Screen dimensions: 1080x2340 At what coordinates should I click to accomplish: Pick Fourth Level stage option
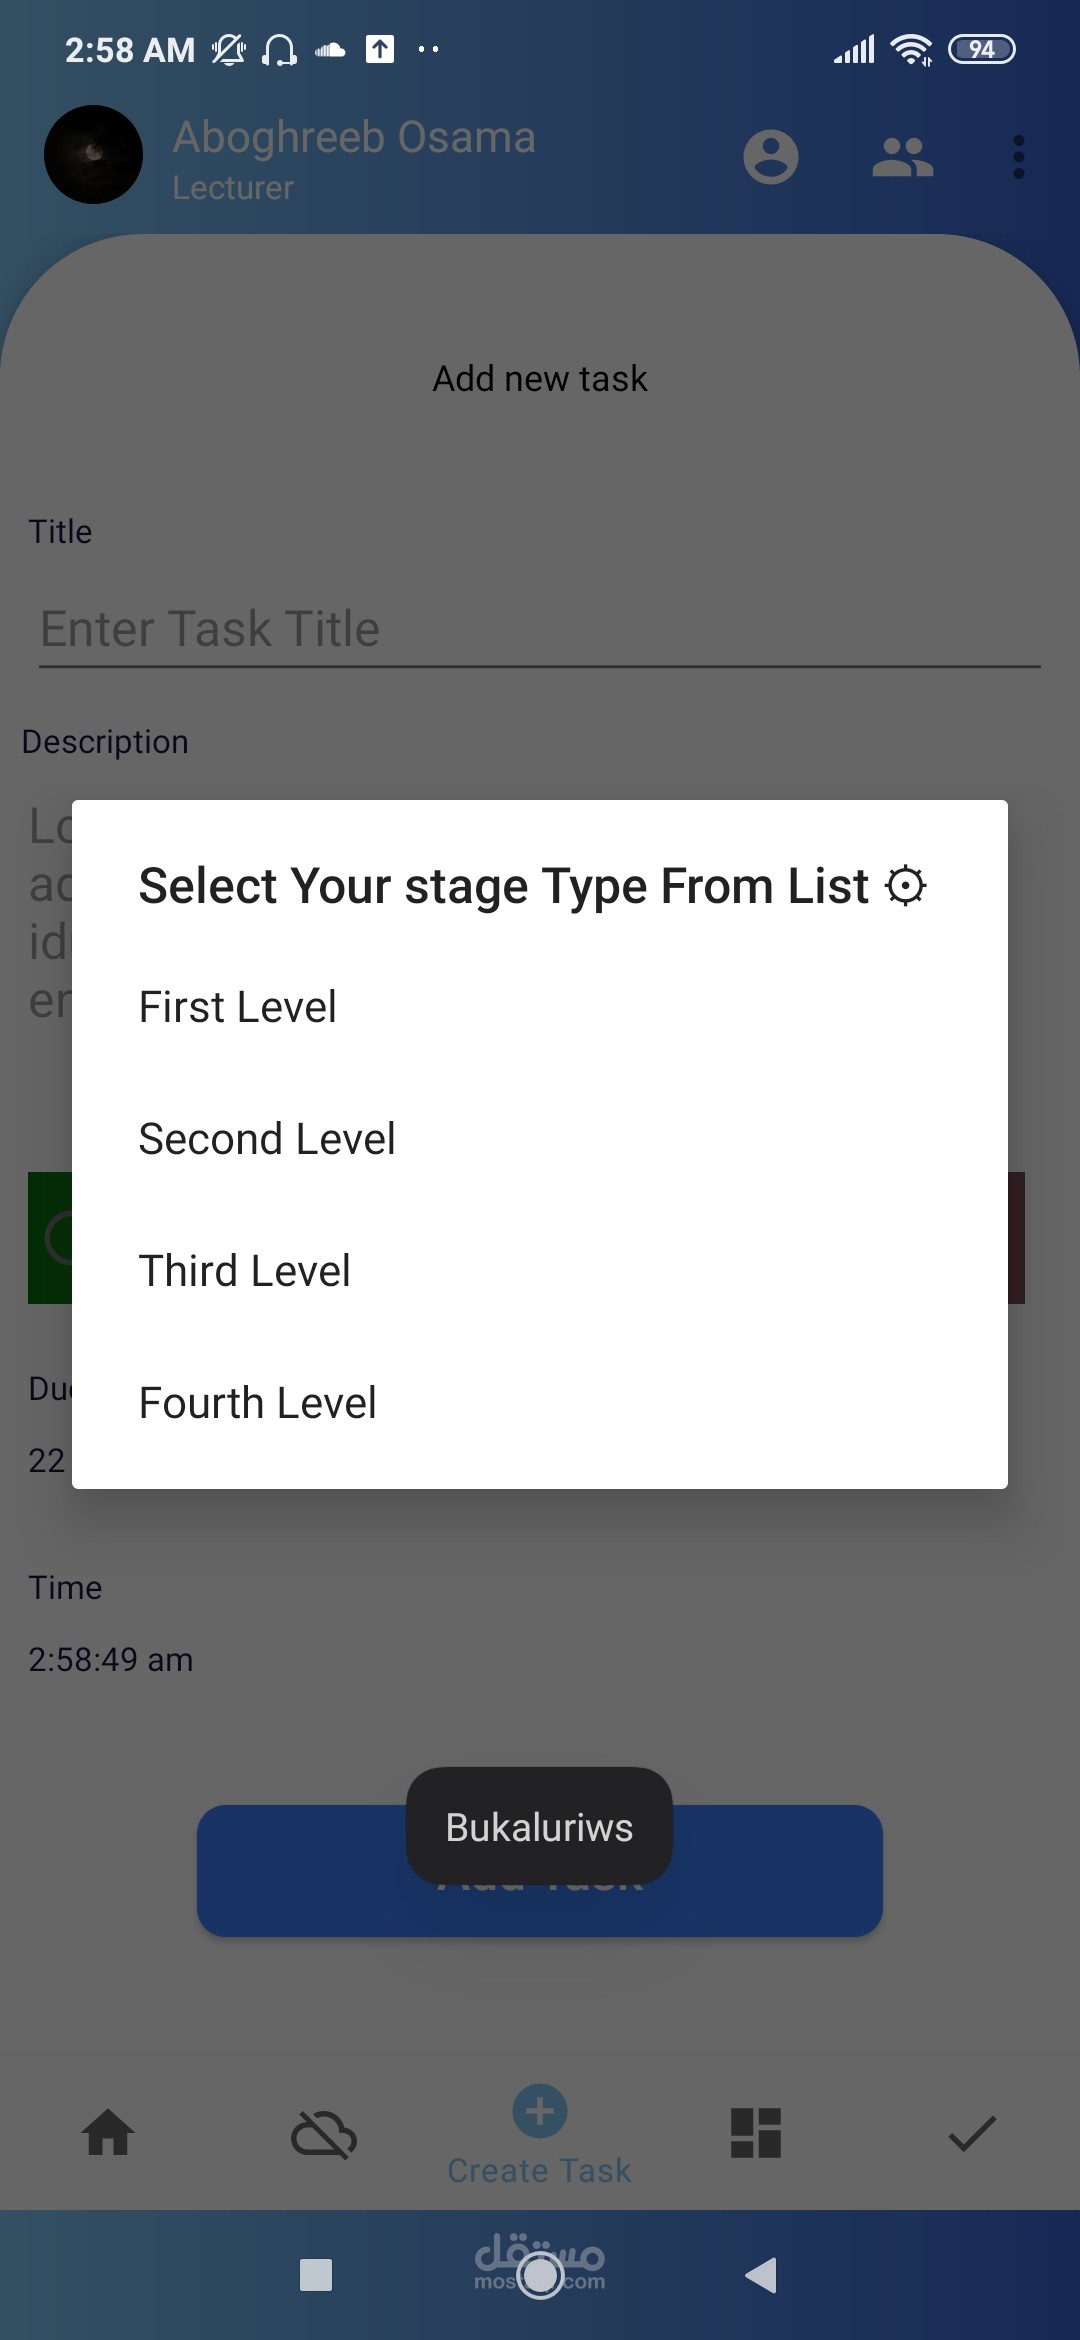click(x=258, y=1403)
